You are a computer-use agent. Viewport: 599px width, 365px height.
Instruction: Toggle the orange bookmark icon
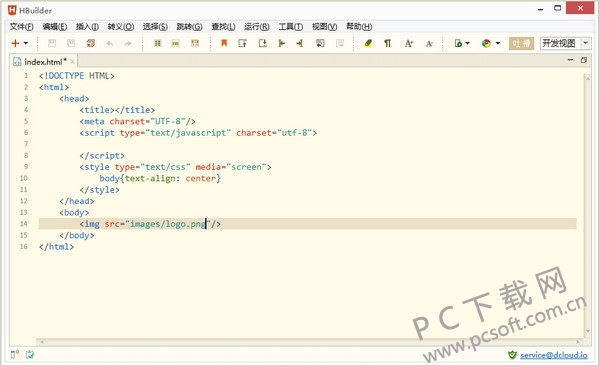224,43
